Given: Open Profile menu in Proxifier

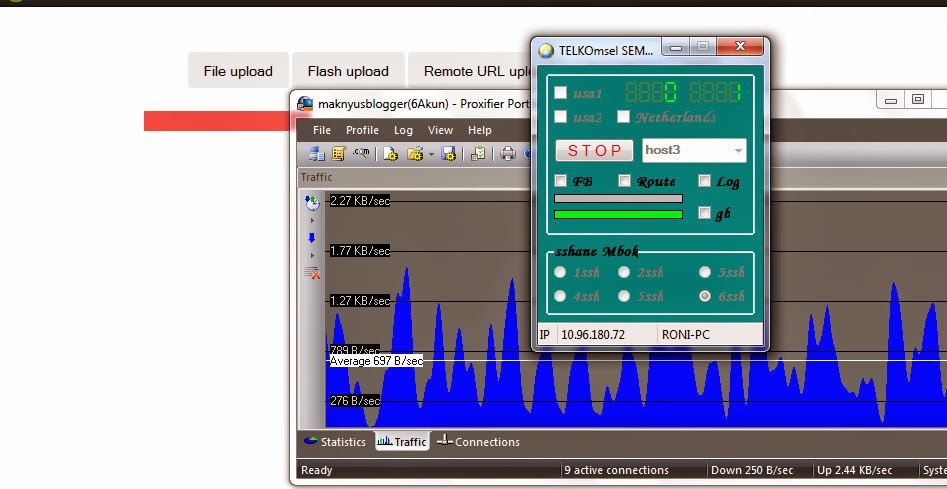Looking at the screenshot, I should (x=362, y=130).
